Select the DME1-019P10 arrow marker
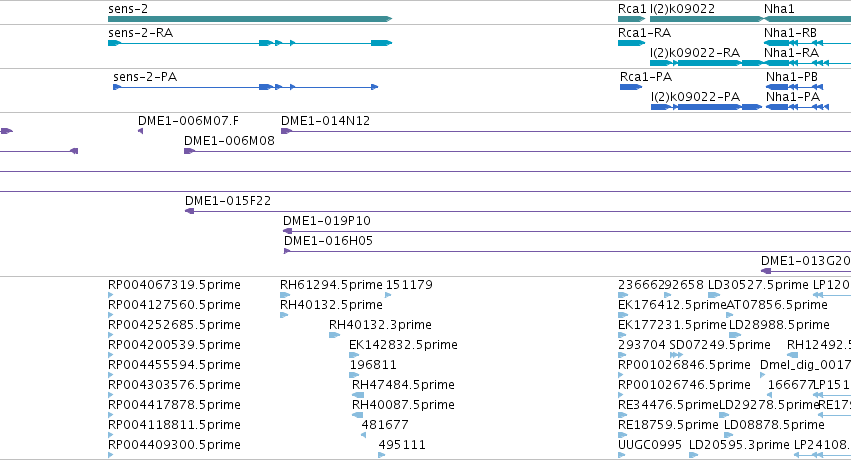851x460 pixels. point(288,231)
